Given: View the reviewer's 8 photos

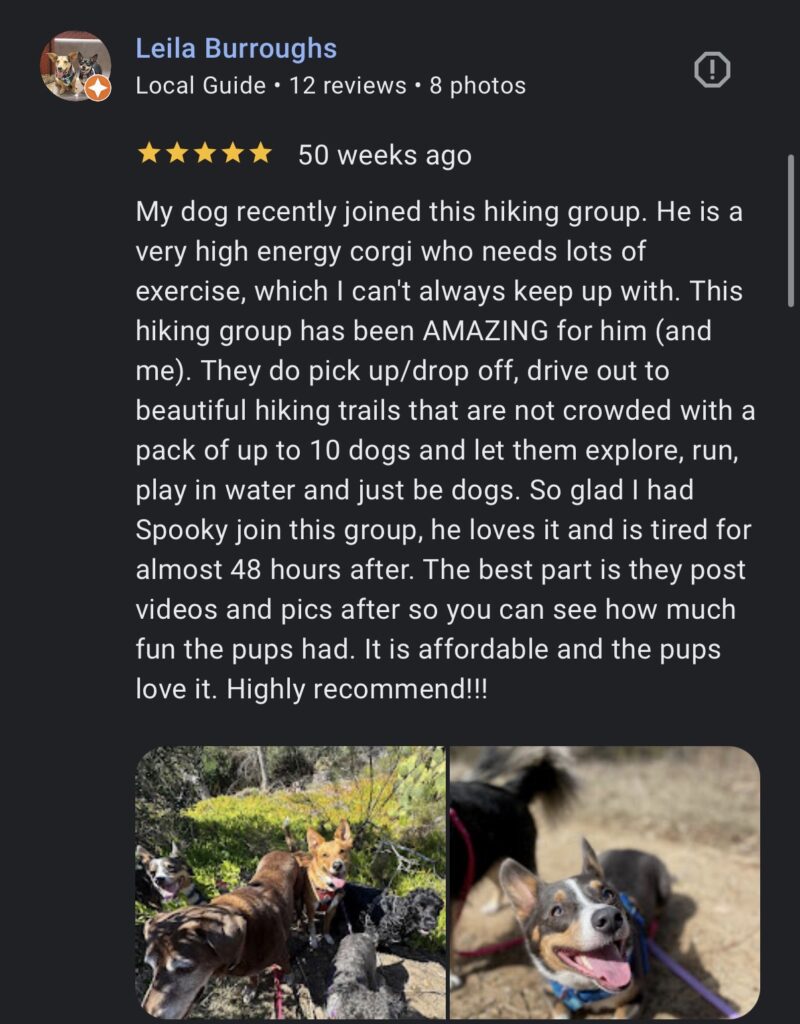Looking at the screenshot, I should (x=477, y=86).
